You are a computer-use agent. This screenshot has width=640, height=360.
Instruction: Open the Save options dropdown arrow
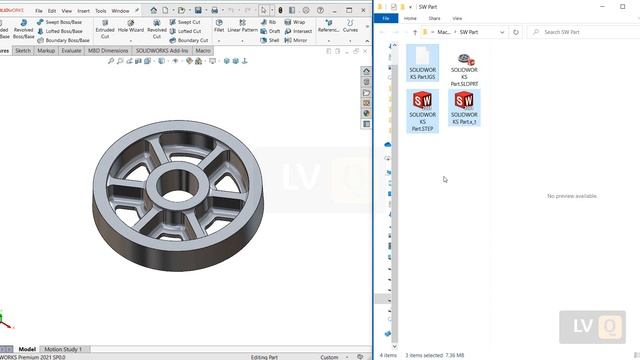(206, 10)
